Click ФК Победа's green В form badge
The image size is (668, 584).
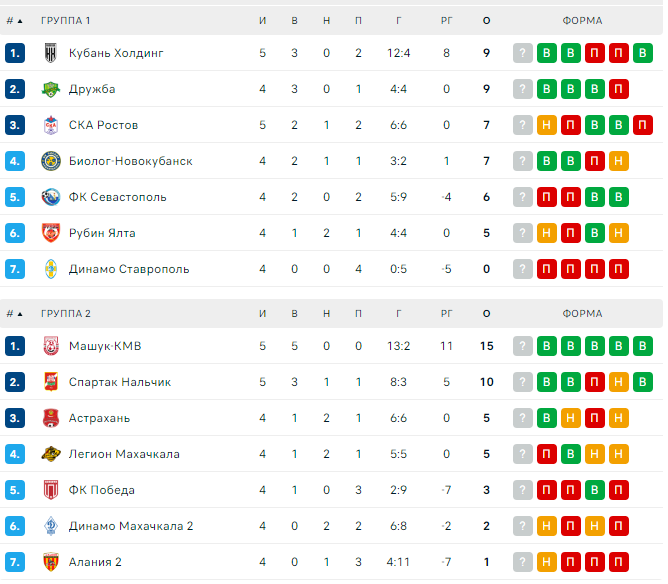[594, 490]
